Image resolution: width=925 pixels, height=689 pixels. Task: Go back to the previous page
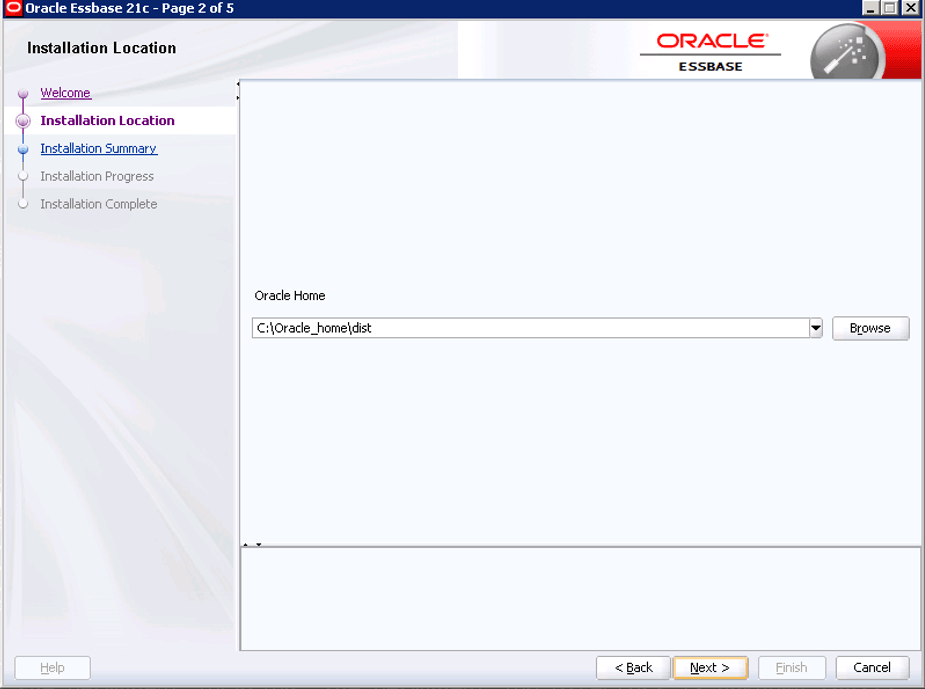tap(633, 668)
